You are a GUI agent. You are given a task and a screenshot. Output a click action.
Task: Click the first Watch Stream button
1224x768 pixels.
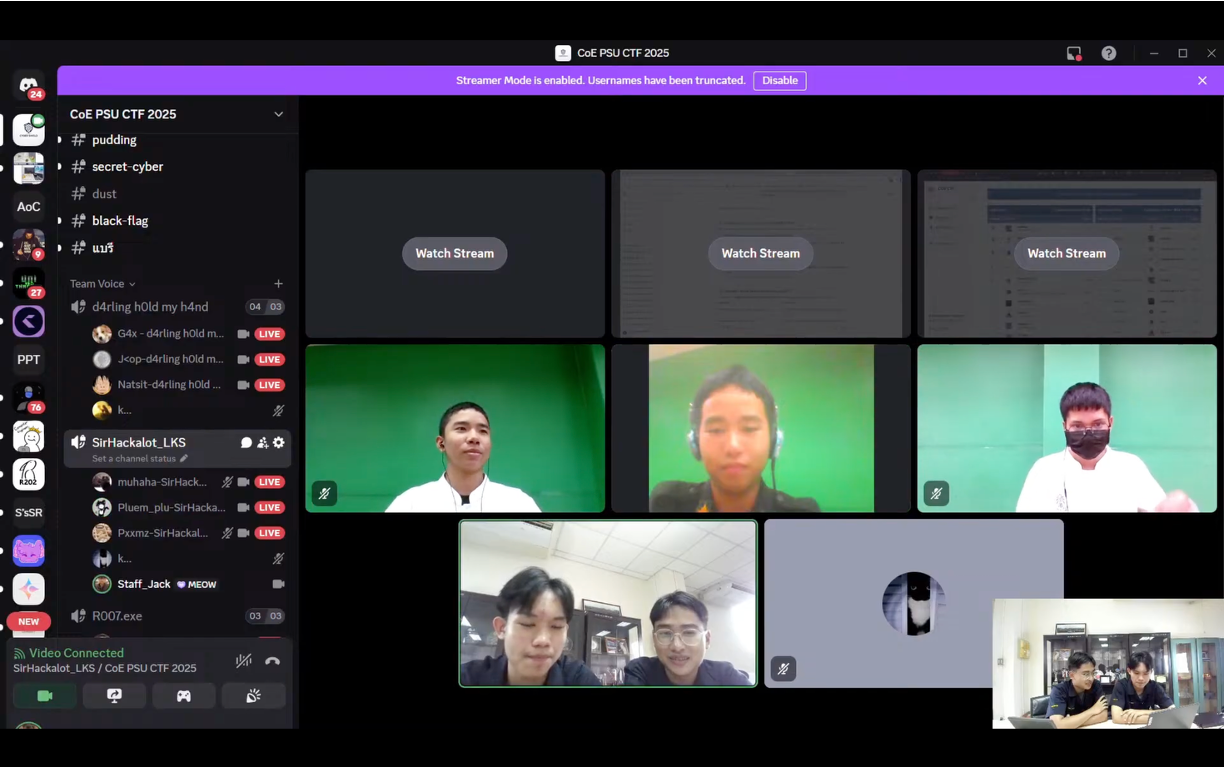[455, 253]
